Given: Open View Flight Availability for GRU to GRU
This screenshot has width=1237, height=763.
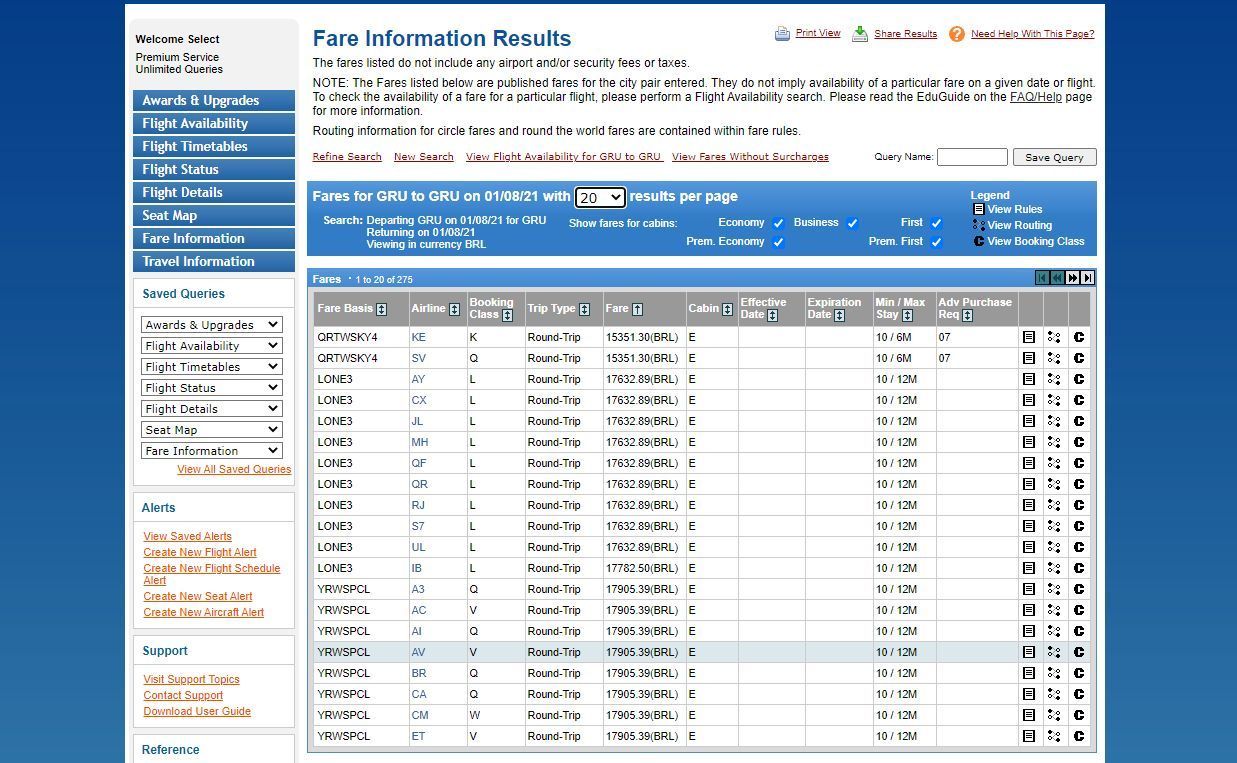Looking at the screenshot, I should (x=564, y=157).
